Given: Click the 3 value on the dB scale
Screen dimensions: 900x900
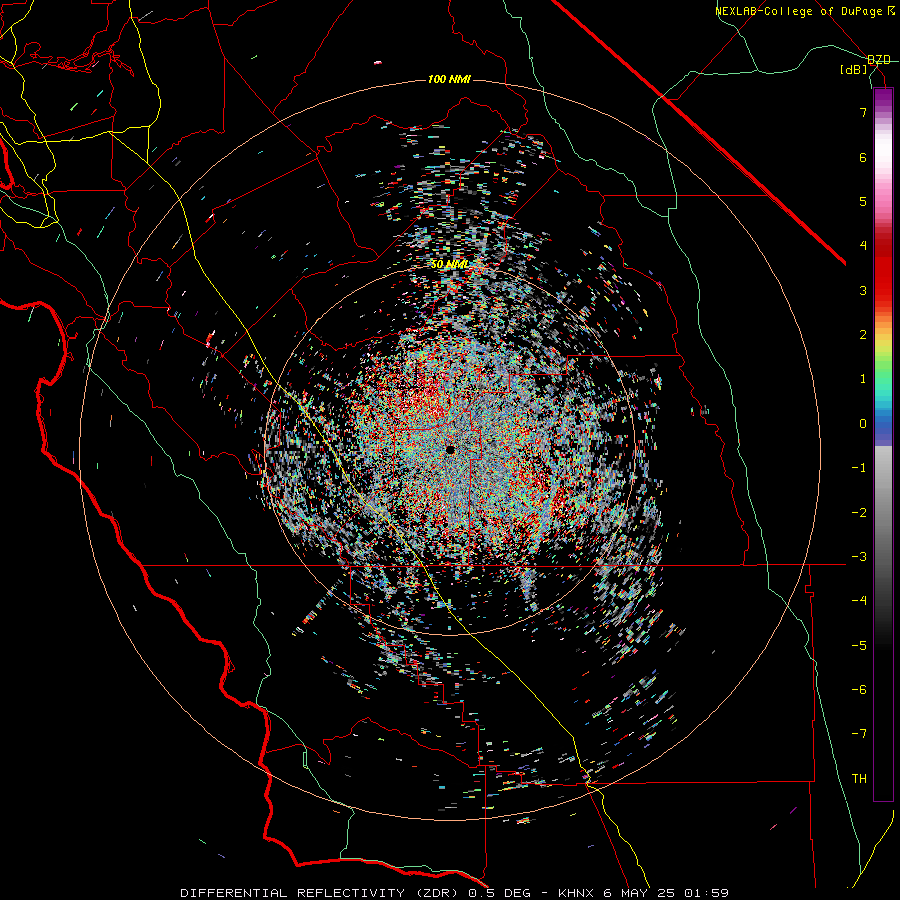Looking at the screenshot, I should [x=863, y=290].
